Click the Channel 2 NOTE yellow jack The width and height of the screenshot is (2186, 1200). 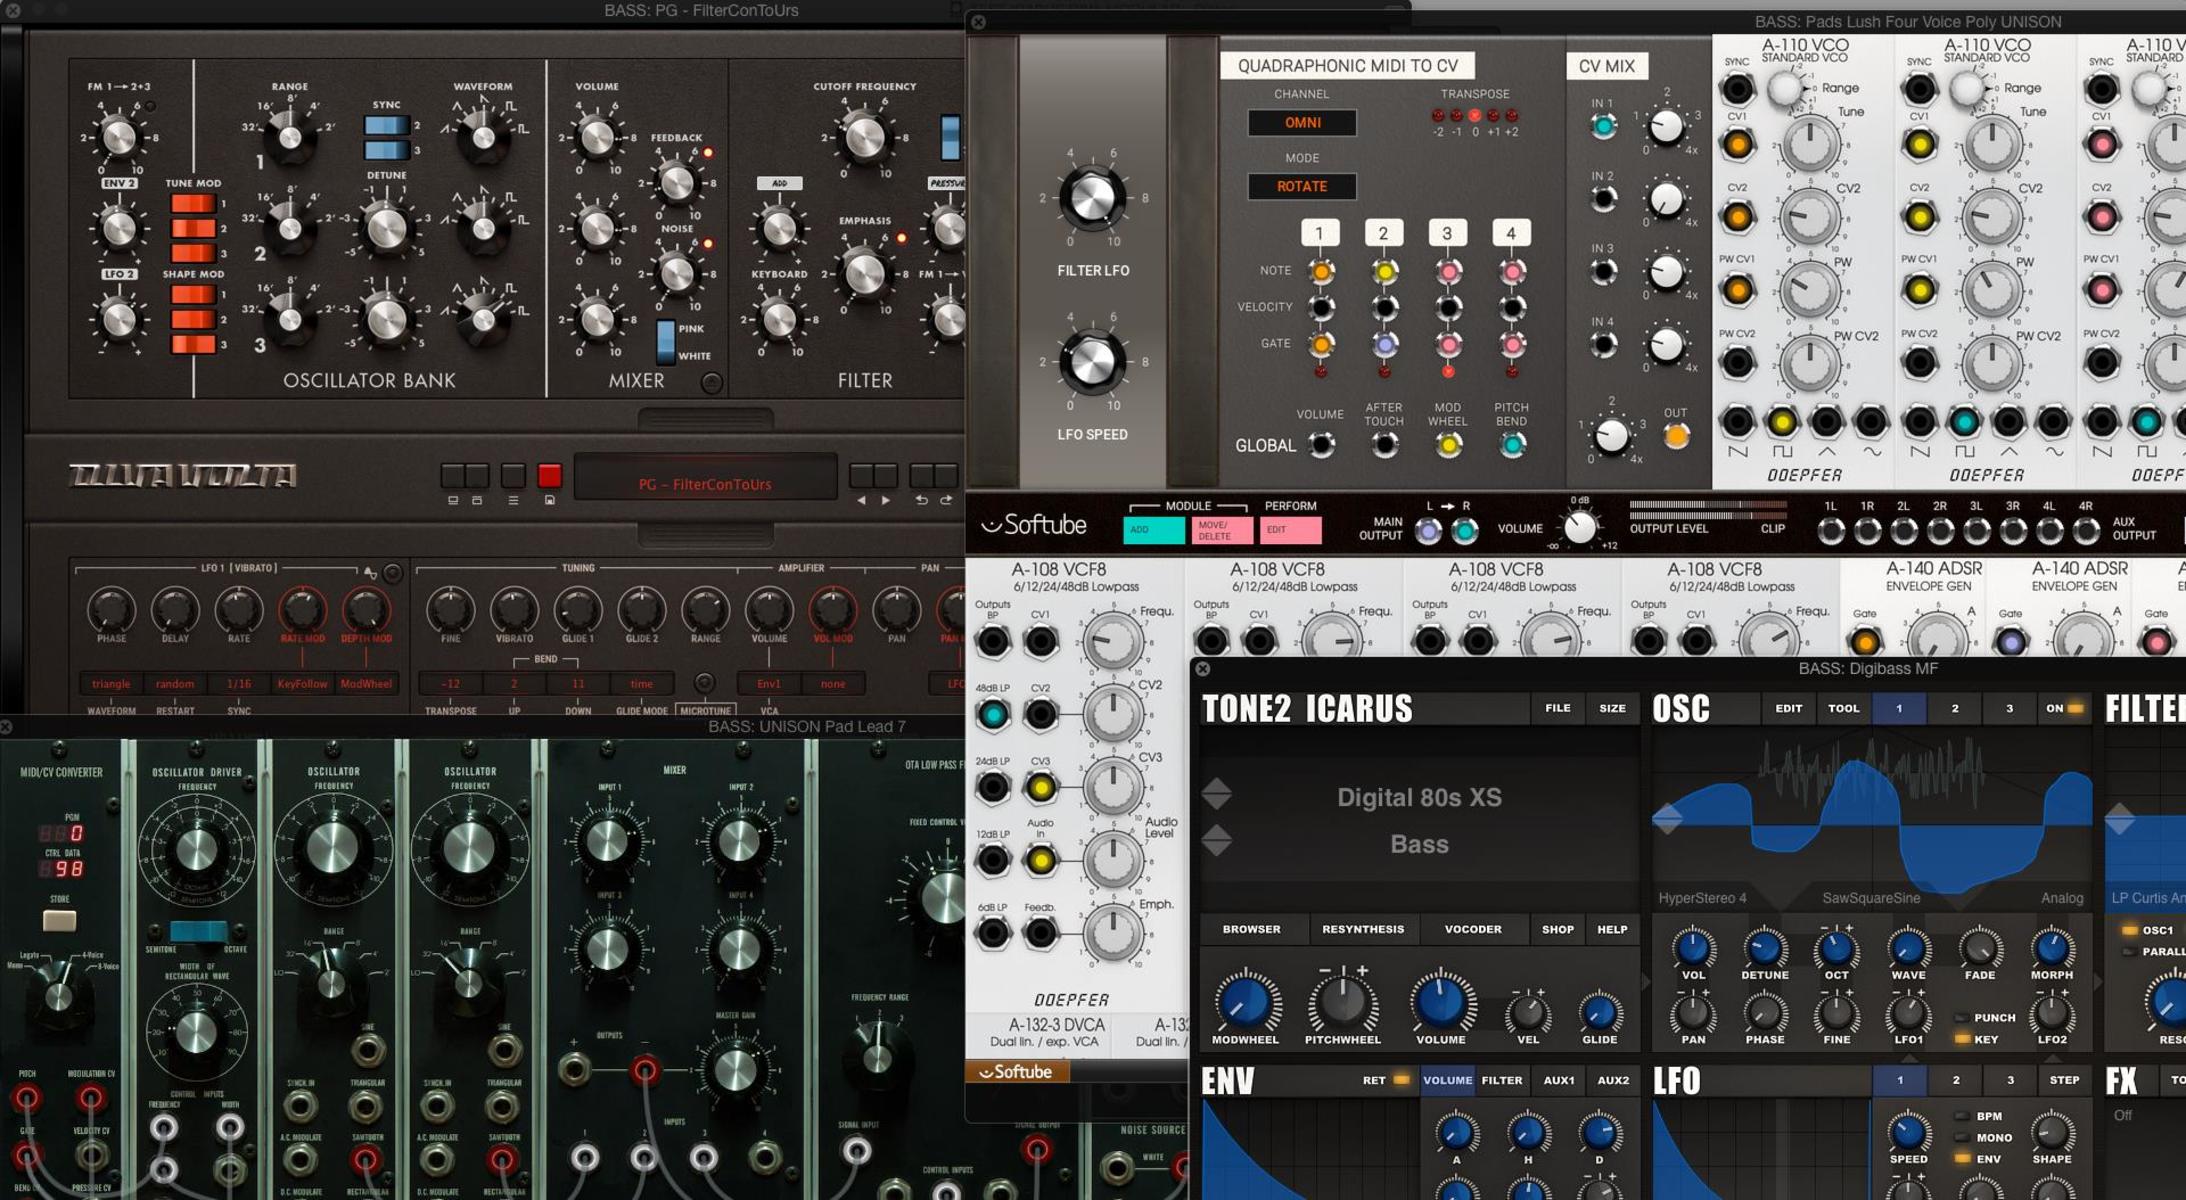click(x=1384, y=272)
